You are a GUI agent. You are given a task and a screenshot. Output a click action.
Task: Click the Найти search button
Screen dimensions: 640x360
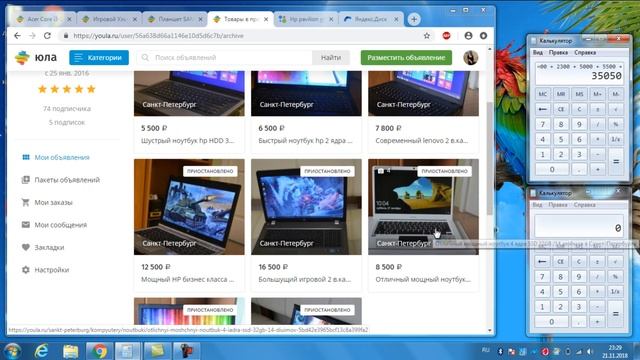331,58
